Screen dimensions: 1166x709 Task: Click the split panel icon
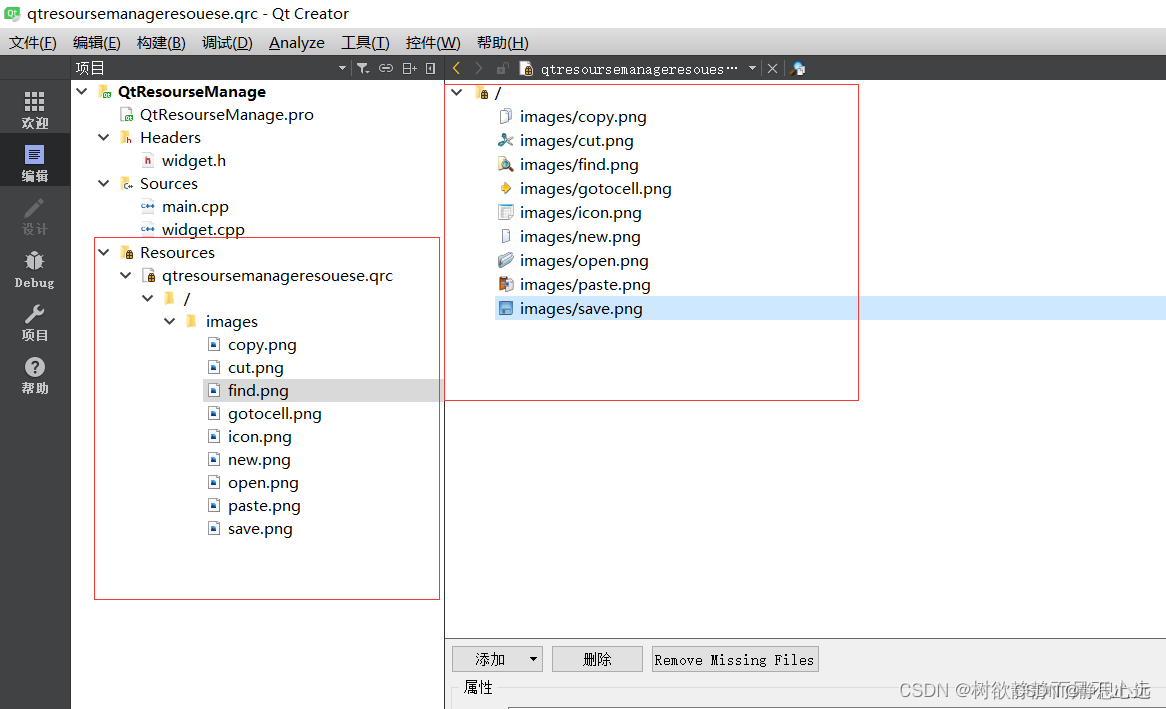click(x=409, y=68)
